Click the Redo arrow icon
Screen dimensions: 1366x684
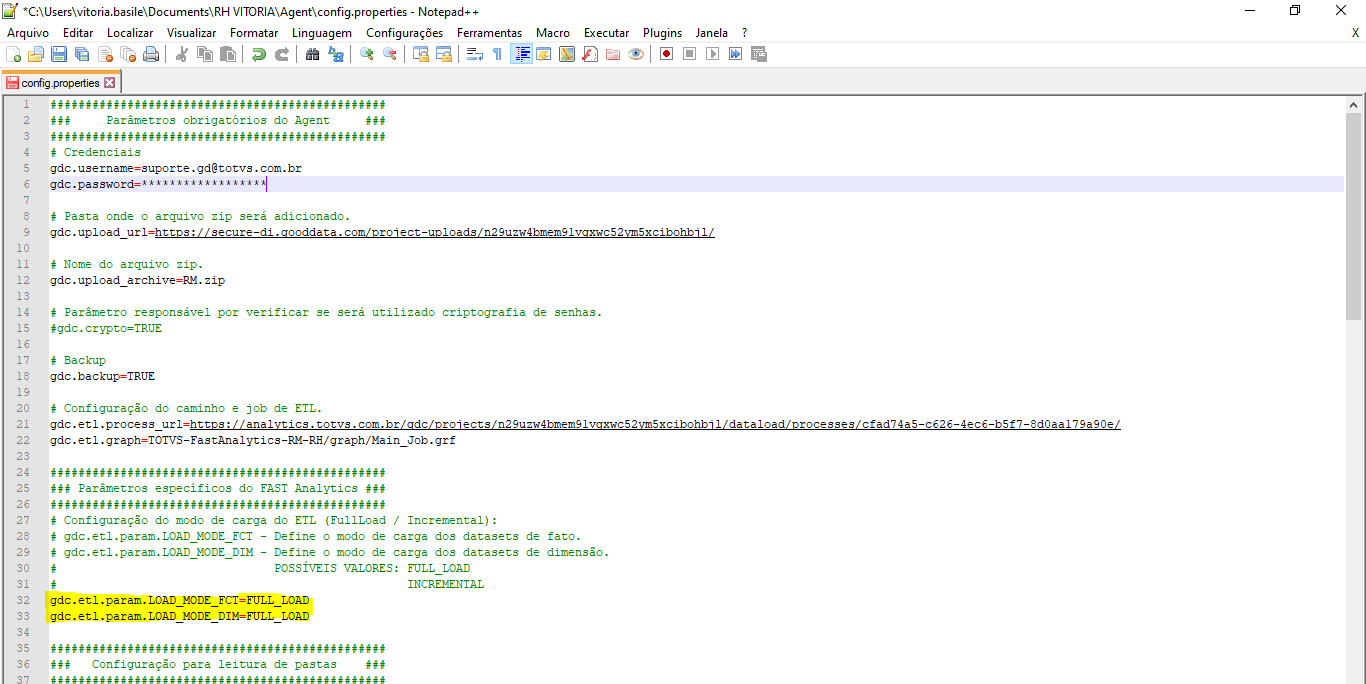tap(282, 54)
